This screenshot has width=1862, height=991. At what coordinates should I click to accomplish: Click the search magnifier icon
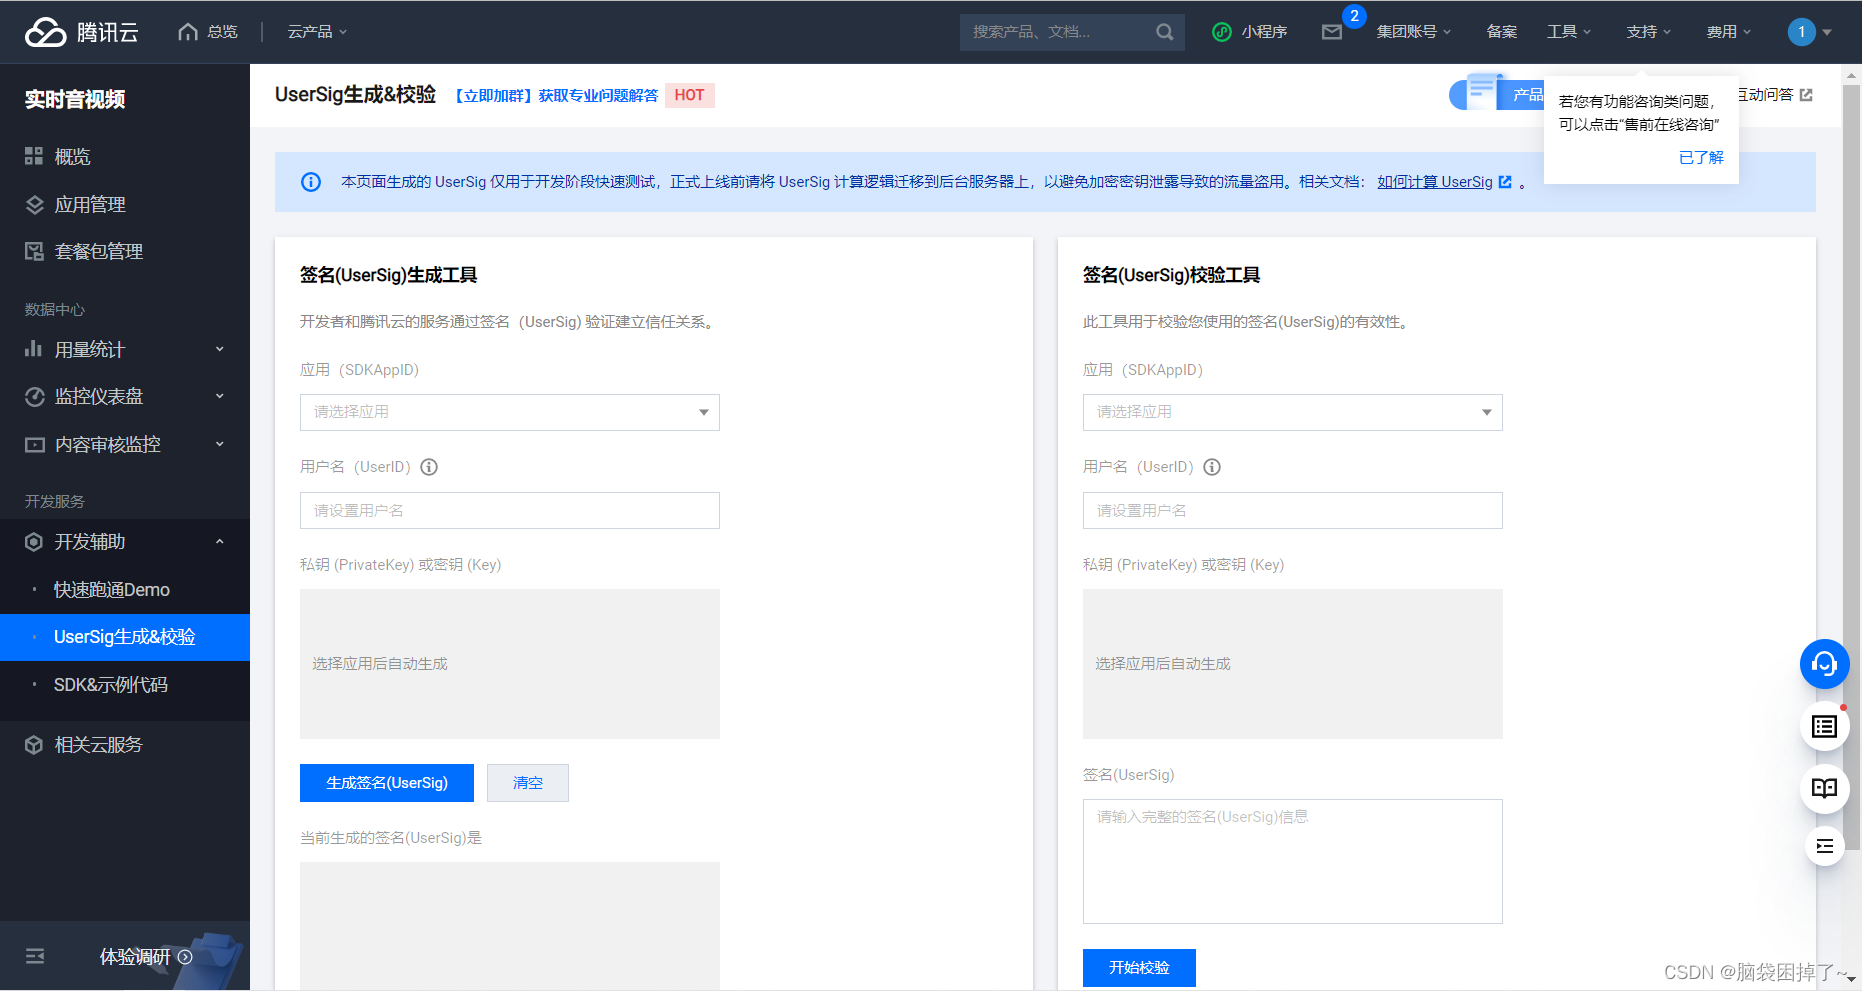(x=1164, y=32)
